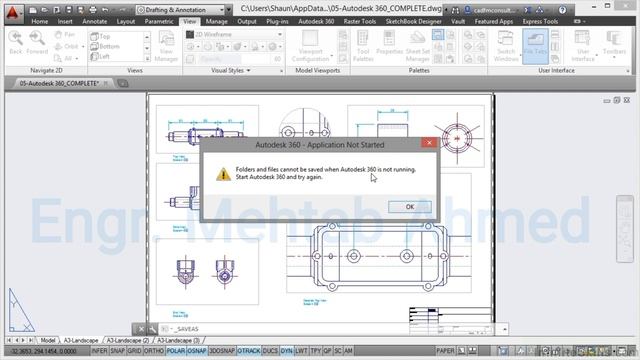Toggle GRID display in status bar
The image size is (640, 360).
click(x=134, y=351)
